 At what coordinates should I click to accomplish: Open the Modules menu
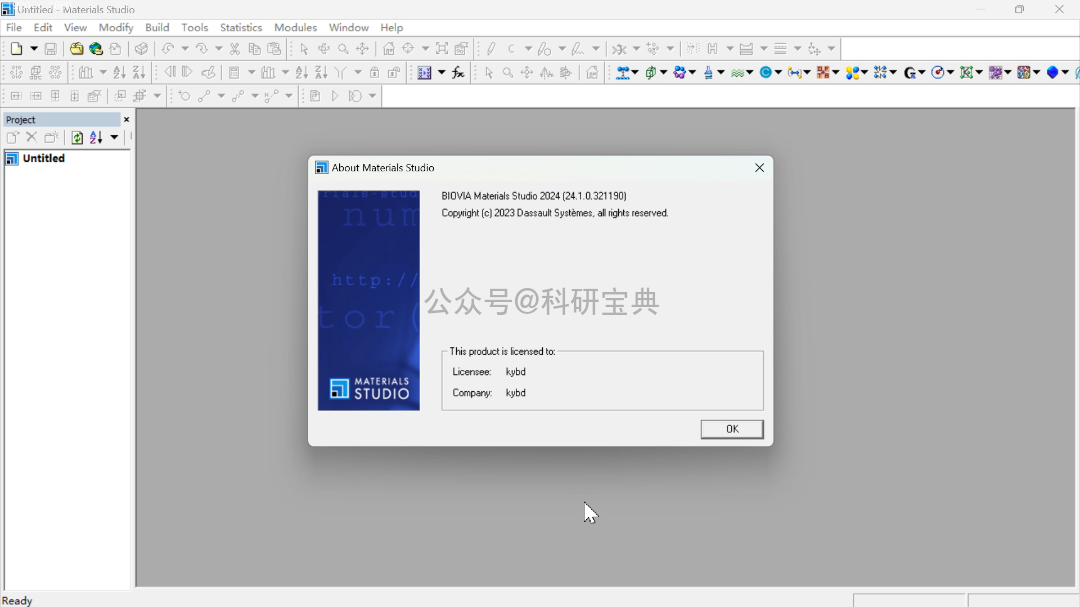coord(295,28)
